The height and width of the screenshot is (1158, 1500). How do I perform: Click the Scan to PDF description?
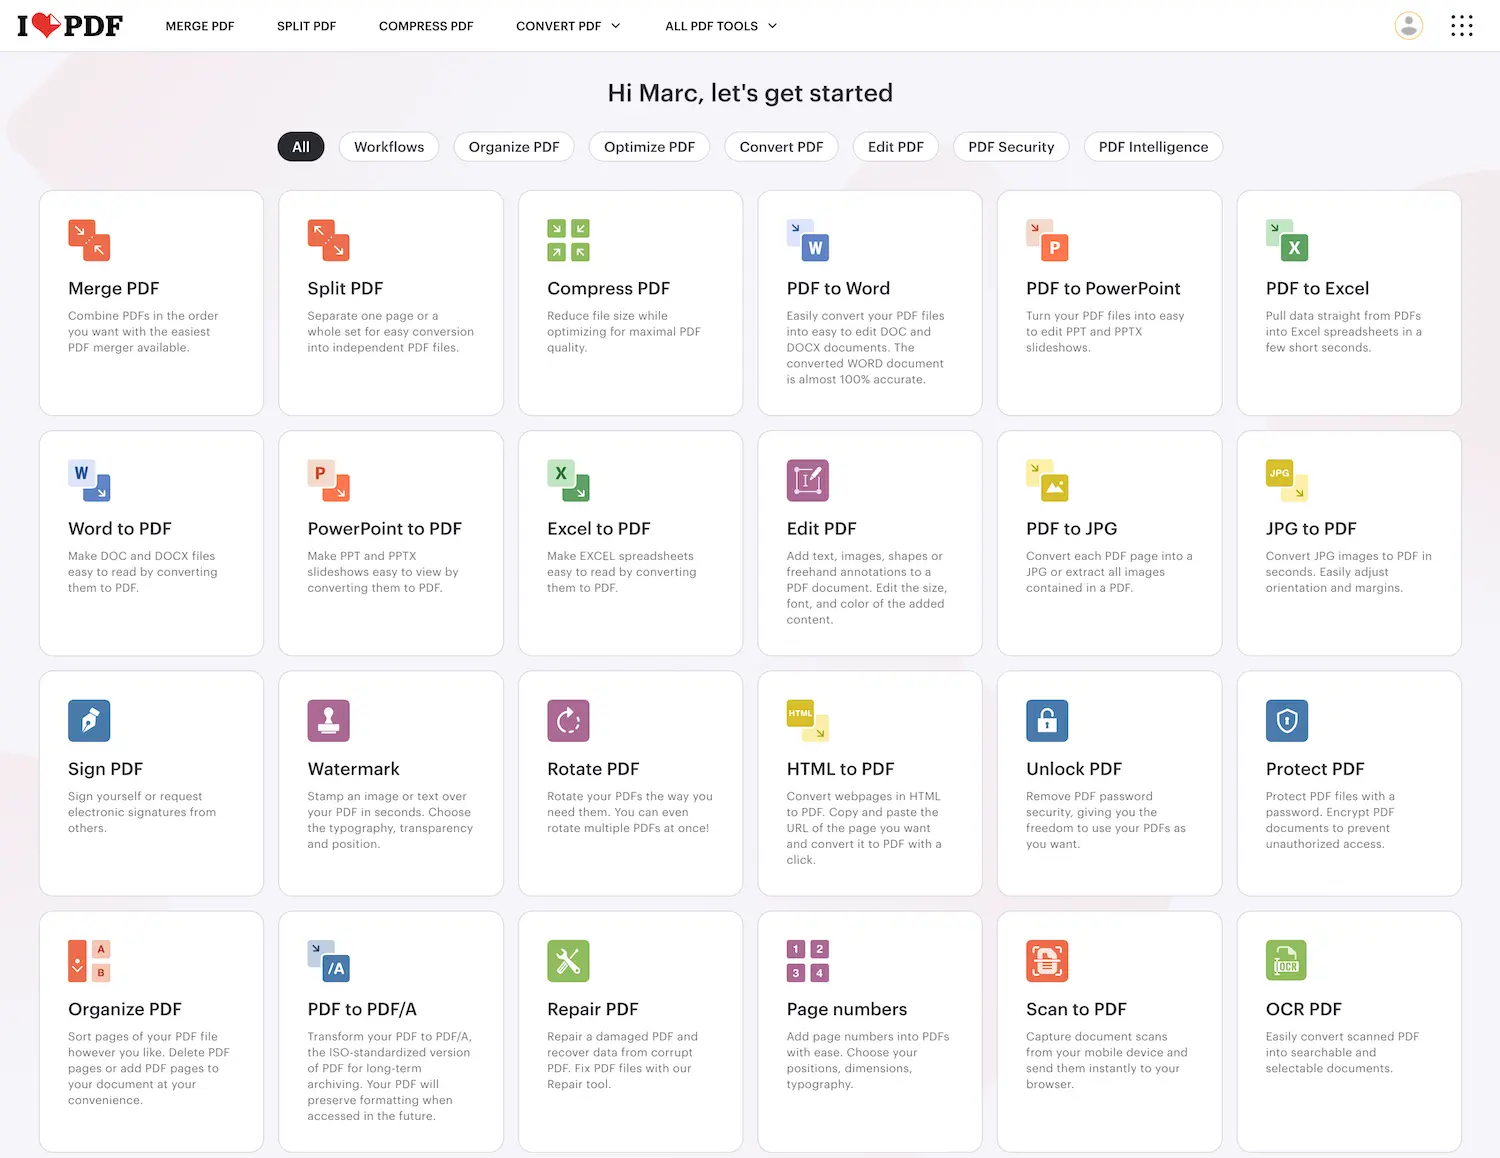(x=1107, y=1060)
